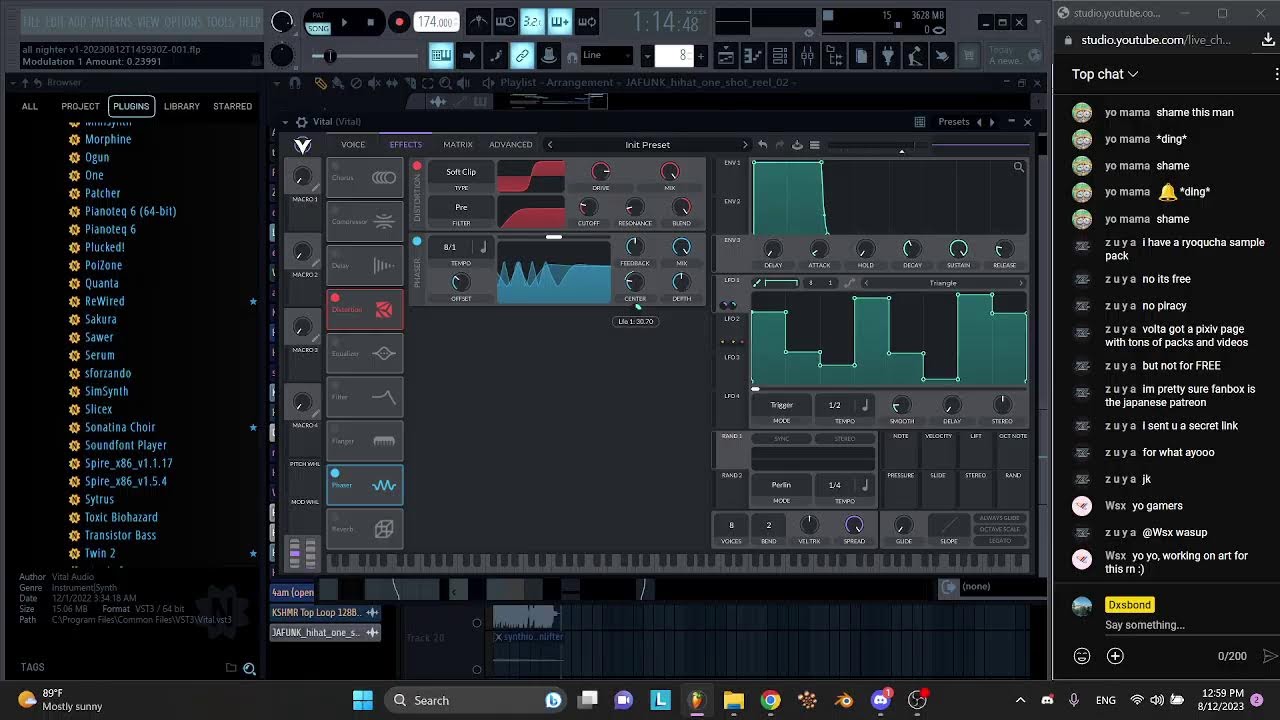The width and height of the screenshot is (1280, 720).
Task: Switch to the MATRIX tab
Action: 458,145
